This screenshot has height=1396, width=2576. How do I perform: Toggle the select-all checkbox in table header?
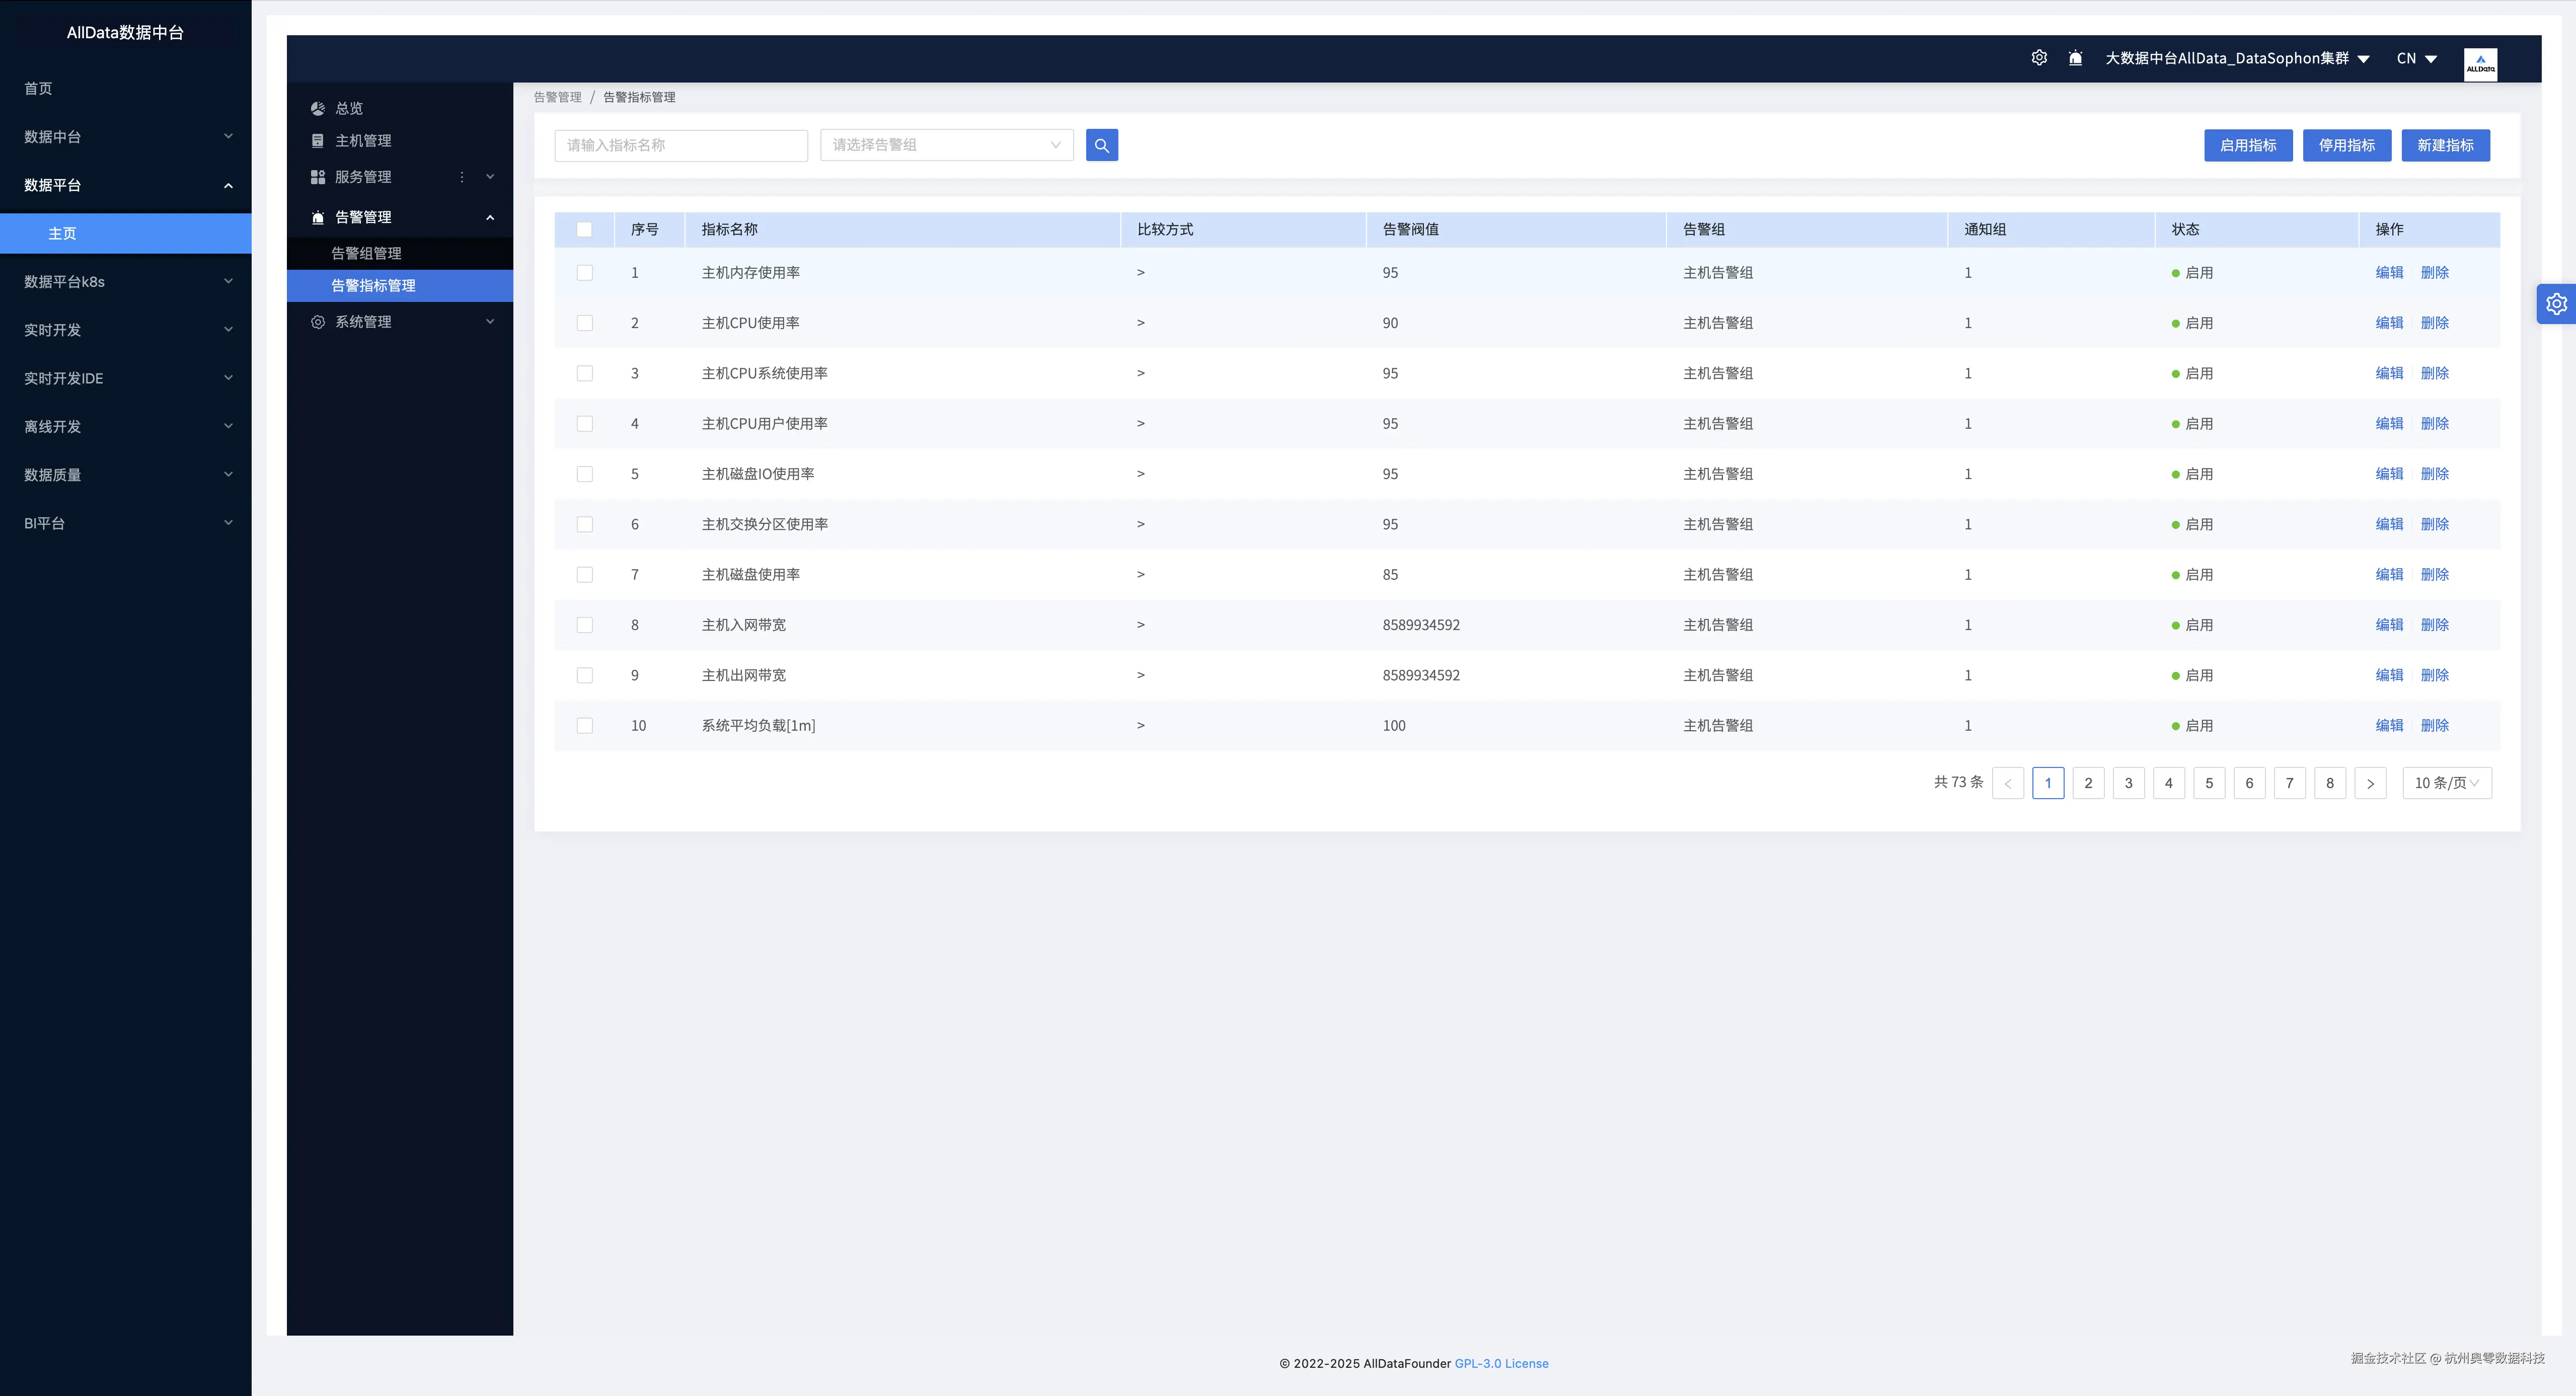click(585, 230)
